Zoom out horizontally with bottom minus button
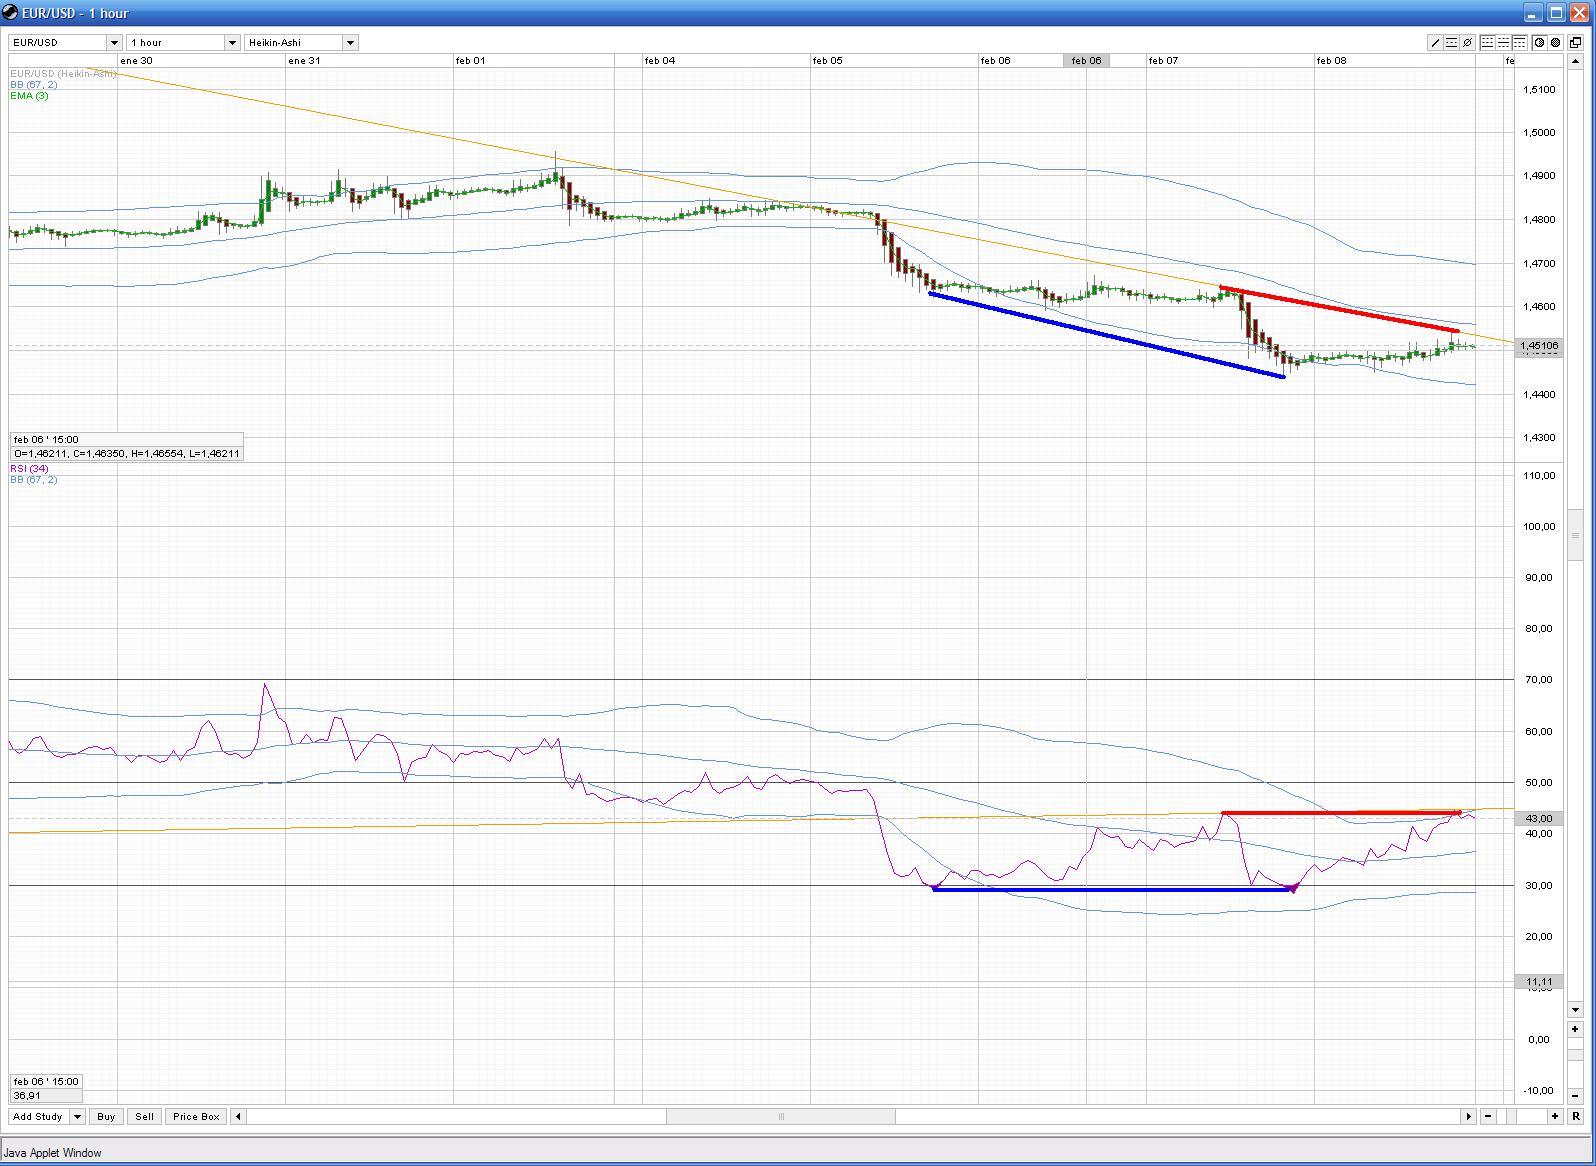1596x1166 pixels. pos(1488,1116)
